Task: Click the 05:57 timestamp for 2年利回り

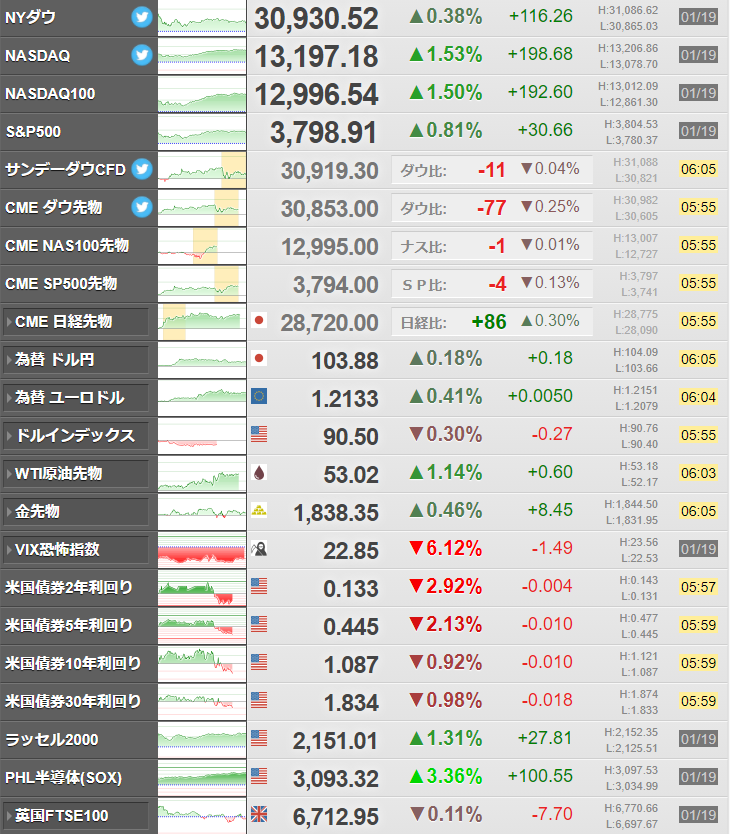Action: coord(699,587)
